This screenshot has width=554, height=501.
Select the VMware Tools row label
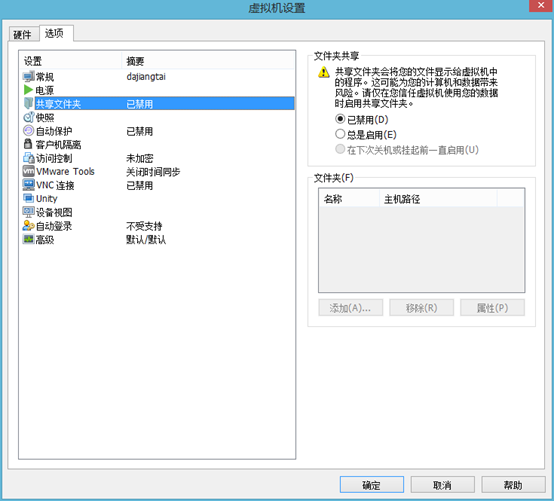65,171
